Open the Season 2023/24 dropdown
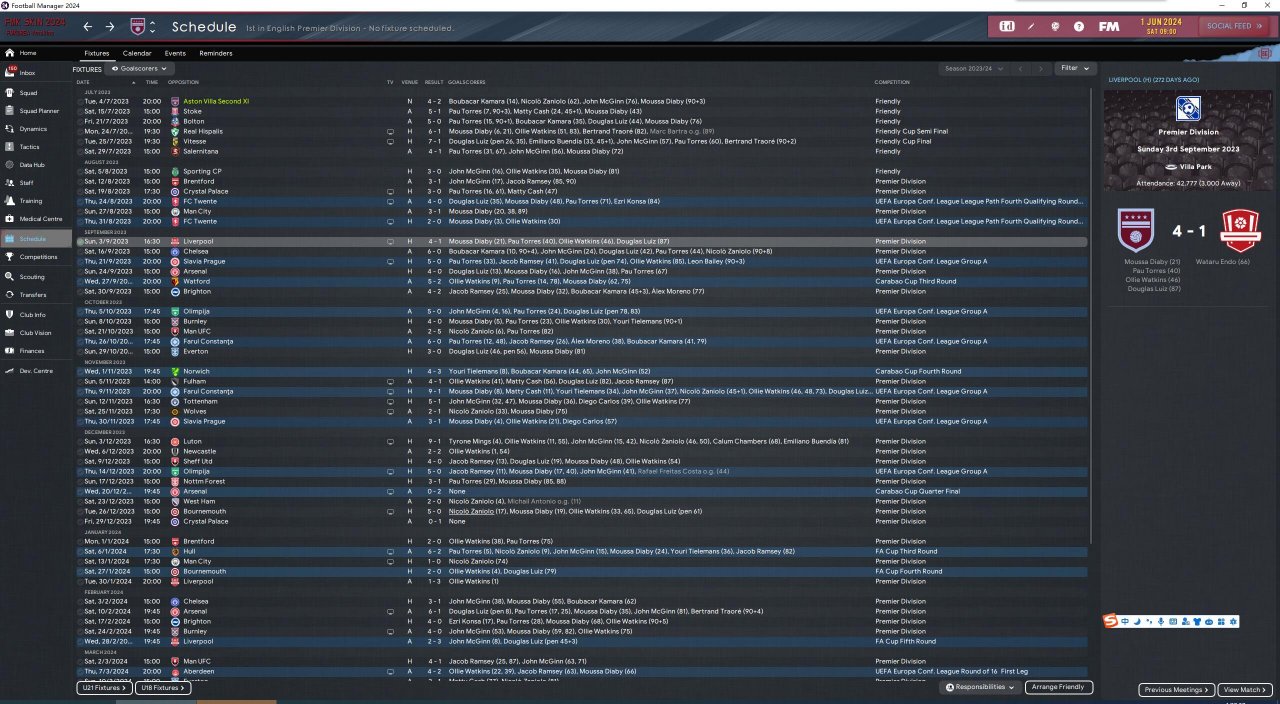Image resolution: width=1280 pixels, height=704 pixels. point(975,68)
